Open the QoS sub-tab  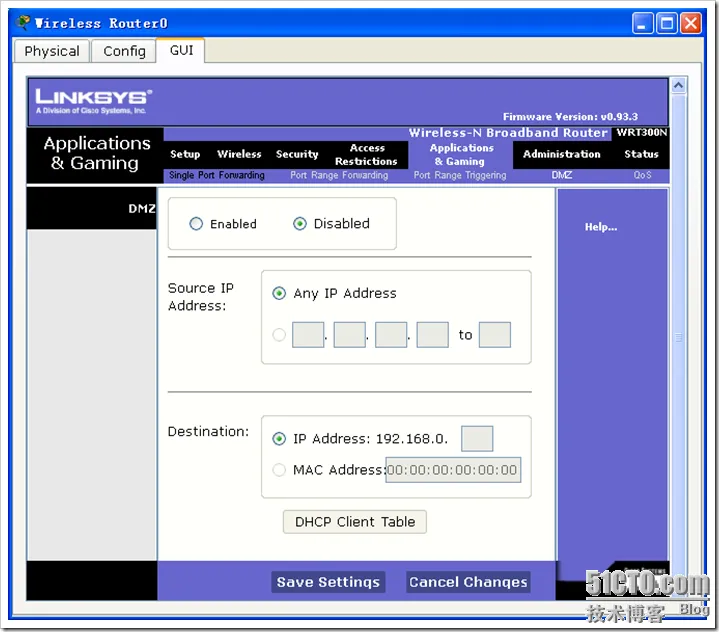[x=642, y=175]
